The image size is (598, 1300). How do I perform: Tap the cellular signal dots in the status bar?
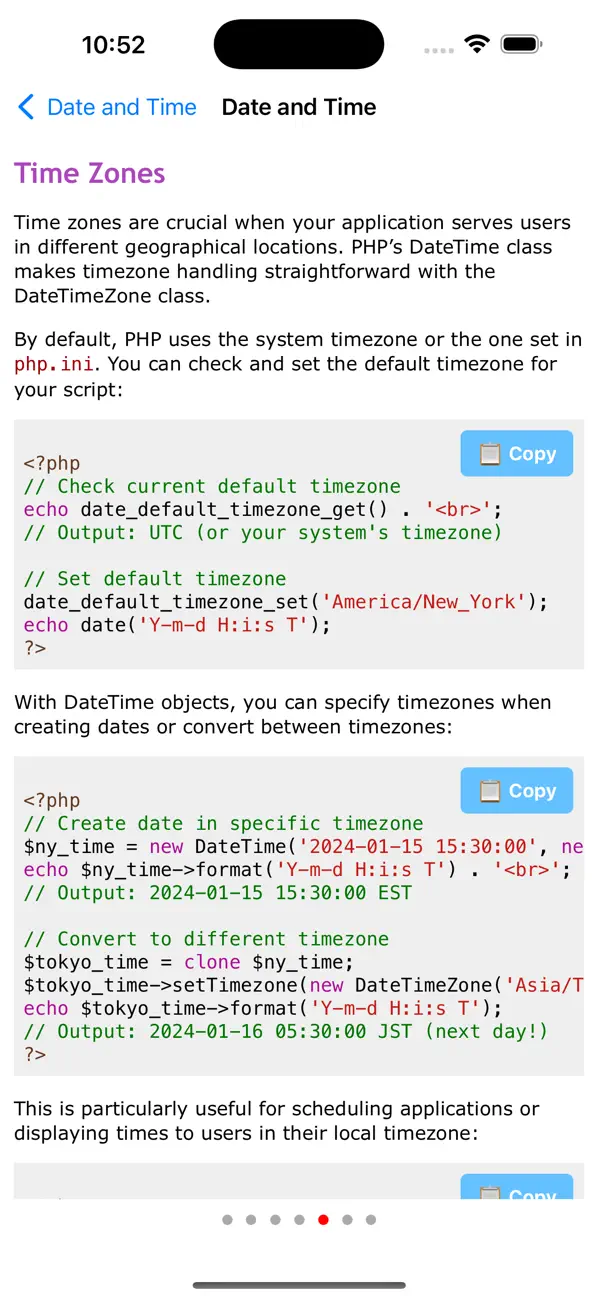(438, 48)
